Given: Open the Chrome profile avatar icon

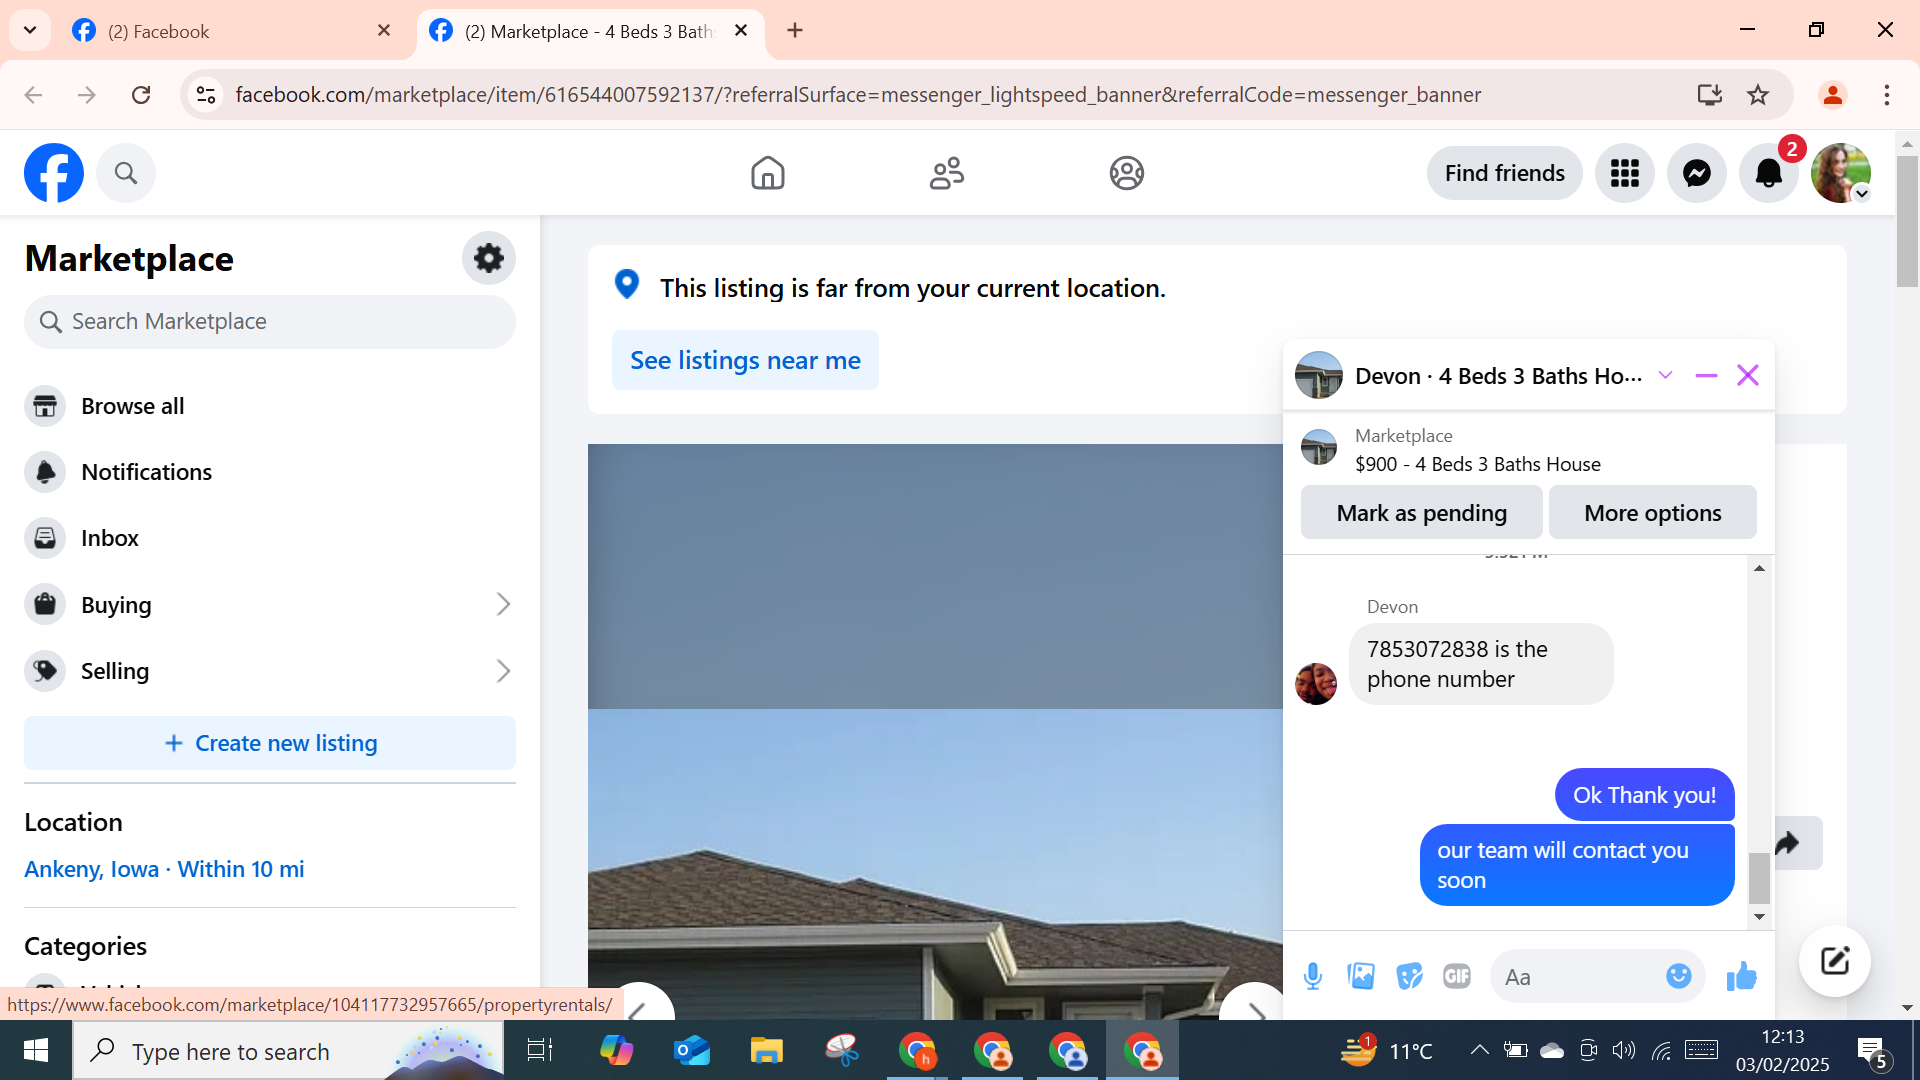Looking at the screenshot, I should 1833,95.
